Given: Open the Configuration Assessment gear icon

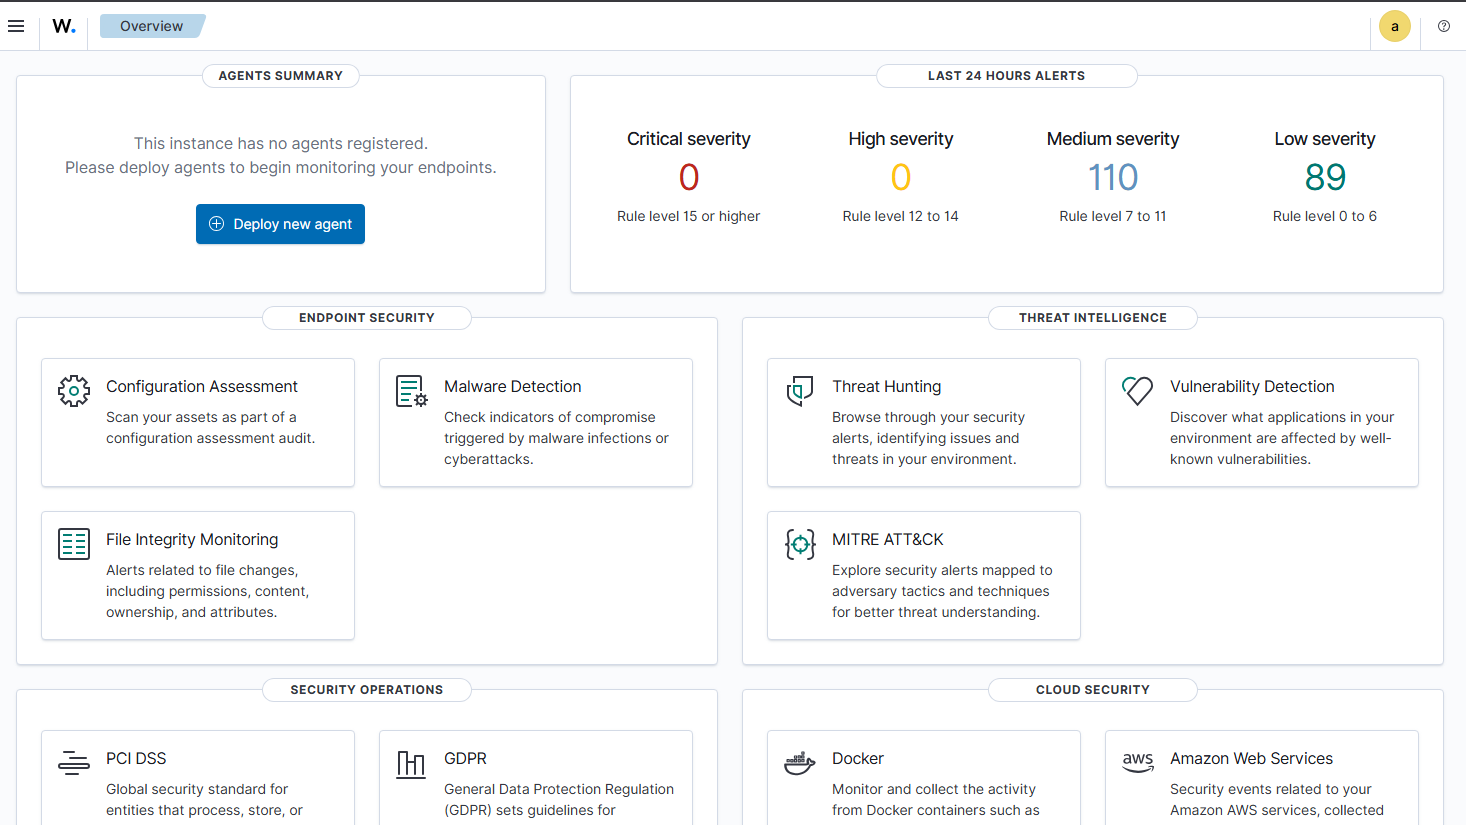Looking at the screenshot, I should 74,392.
